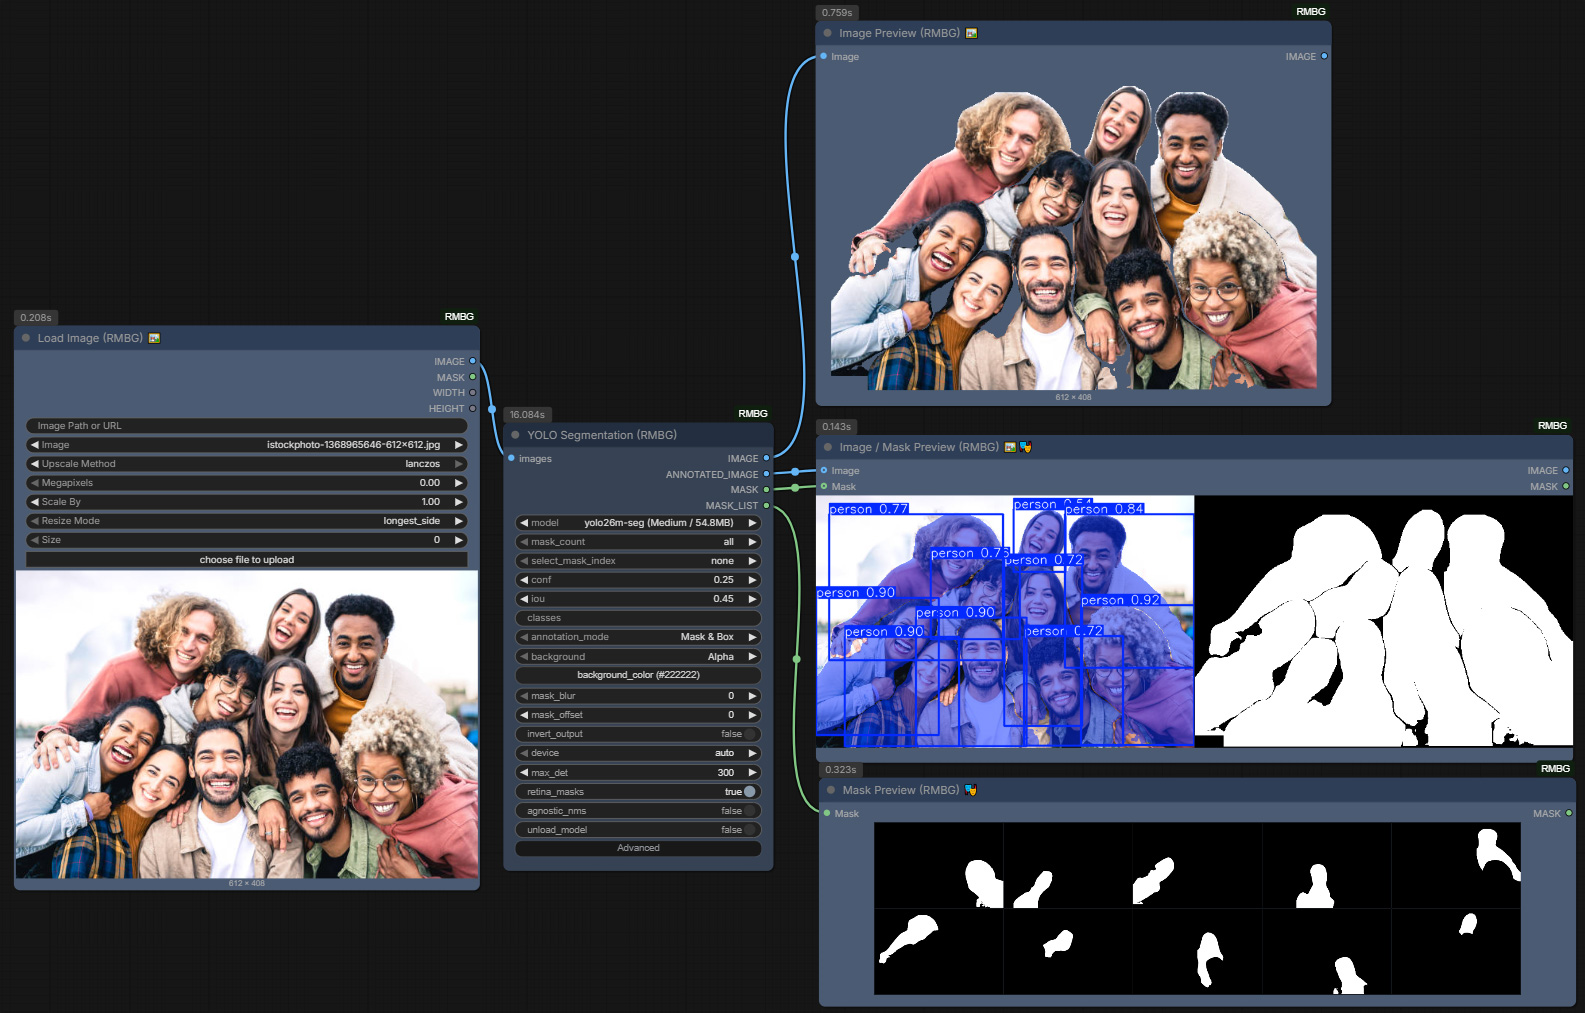Expand the Advanced section in YOLO node
1585x1013 pixels.
[x=638, y=848]
